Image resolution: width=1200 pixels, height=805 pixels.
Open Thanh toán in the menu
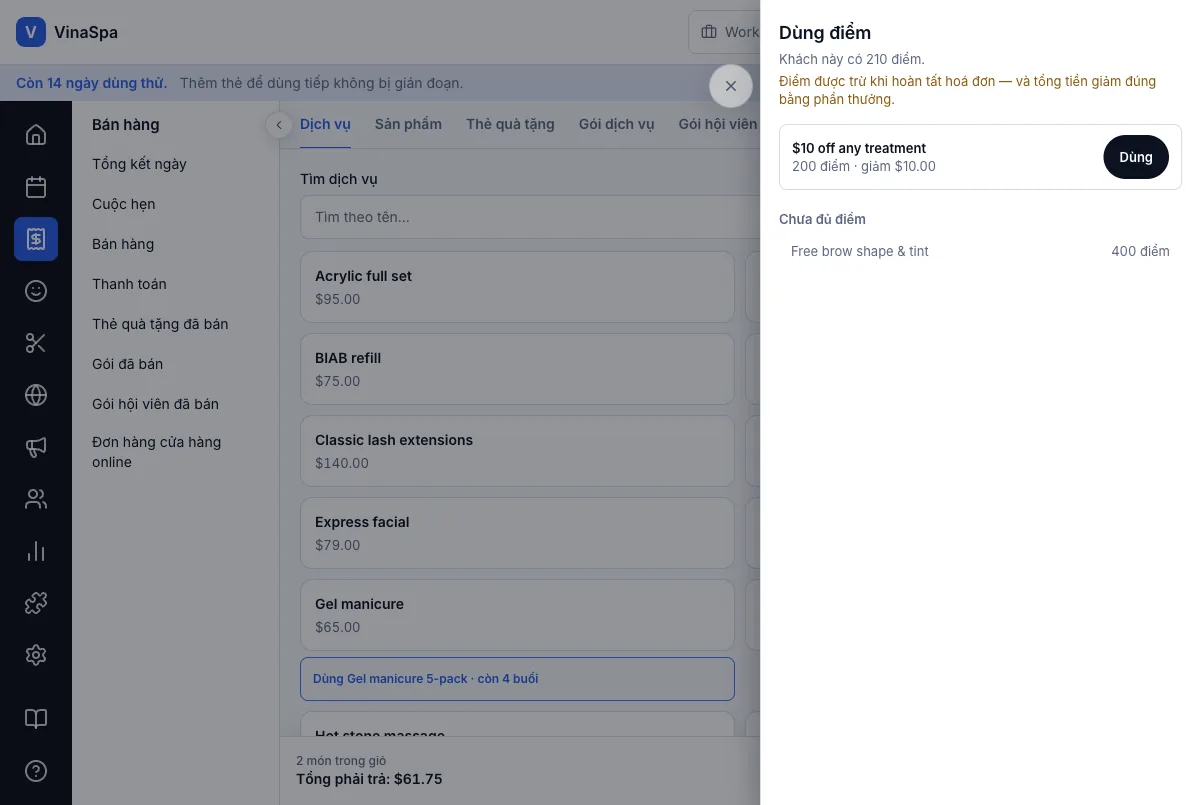(129, 284)
